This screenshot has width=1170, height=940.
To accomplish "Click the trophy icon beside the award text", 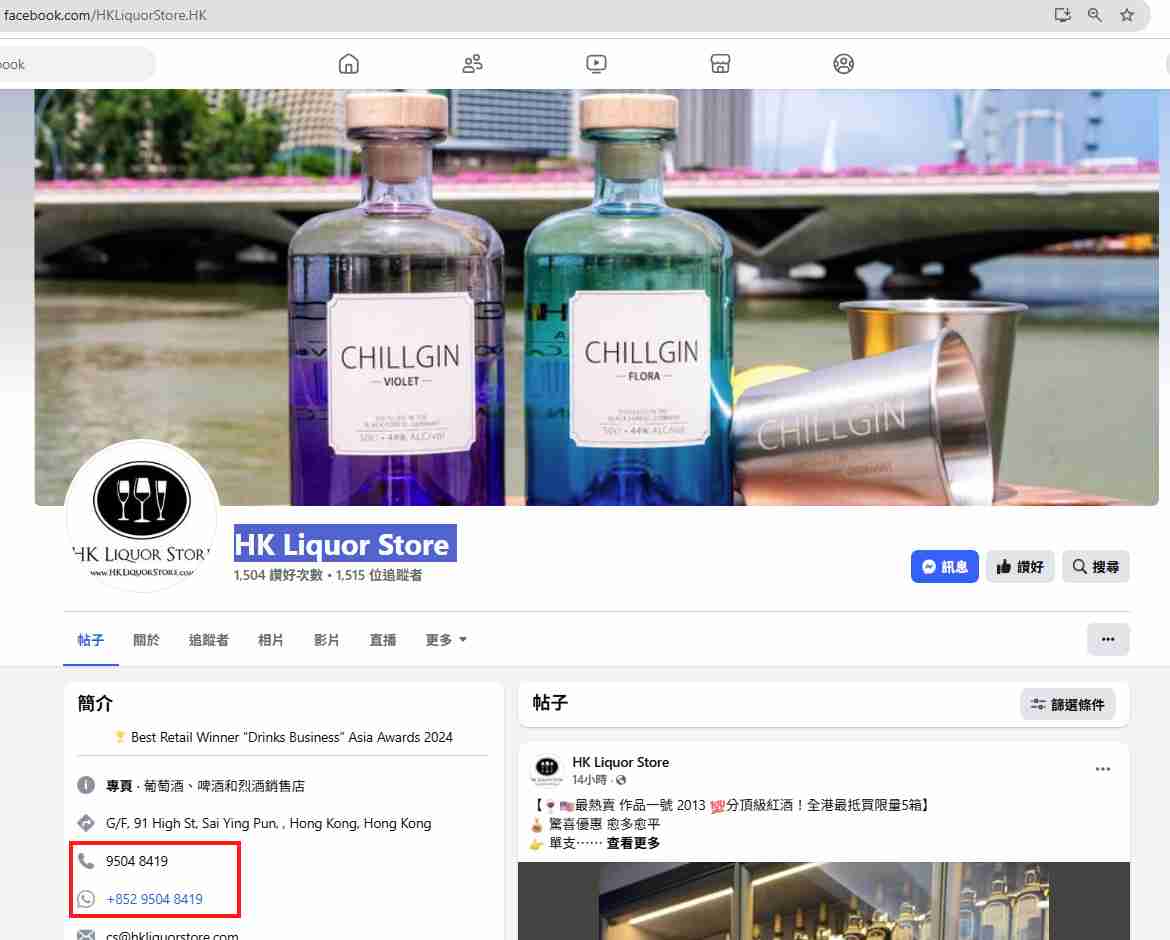I will click(119, 737).
